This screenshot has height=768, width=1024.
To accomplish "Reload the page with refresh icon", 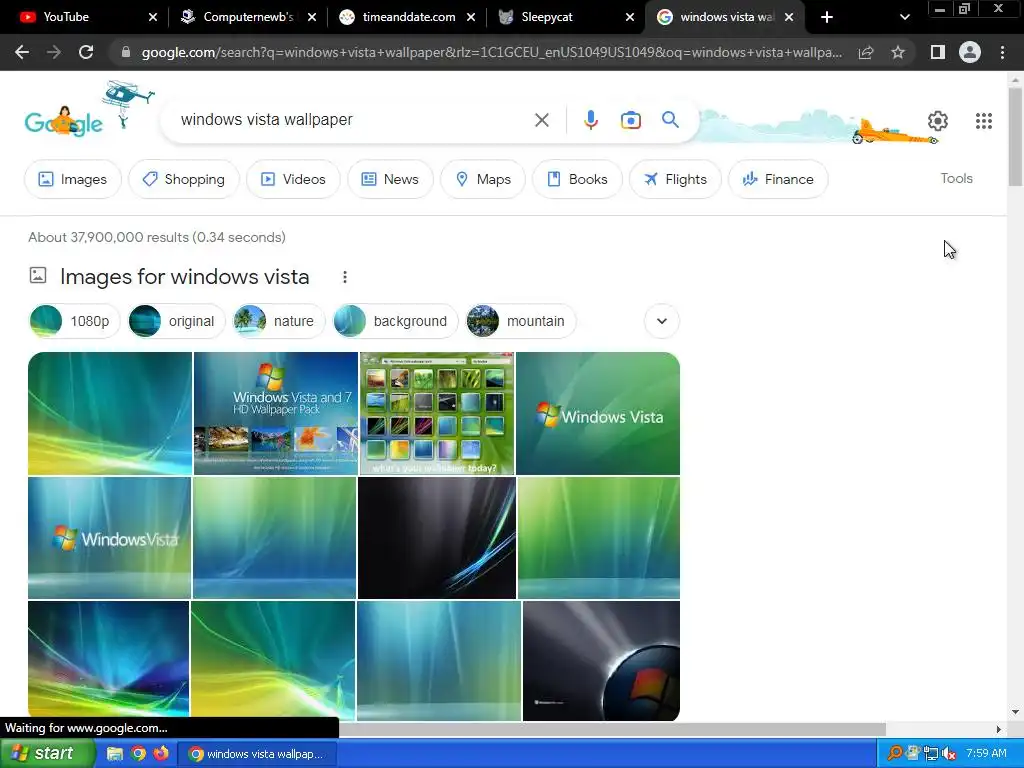I will pyautogui.click(x=86, y=52).
